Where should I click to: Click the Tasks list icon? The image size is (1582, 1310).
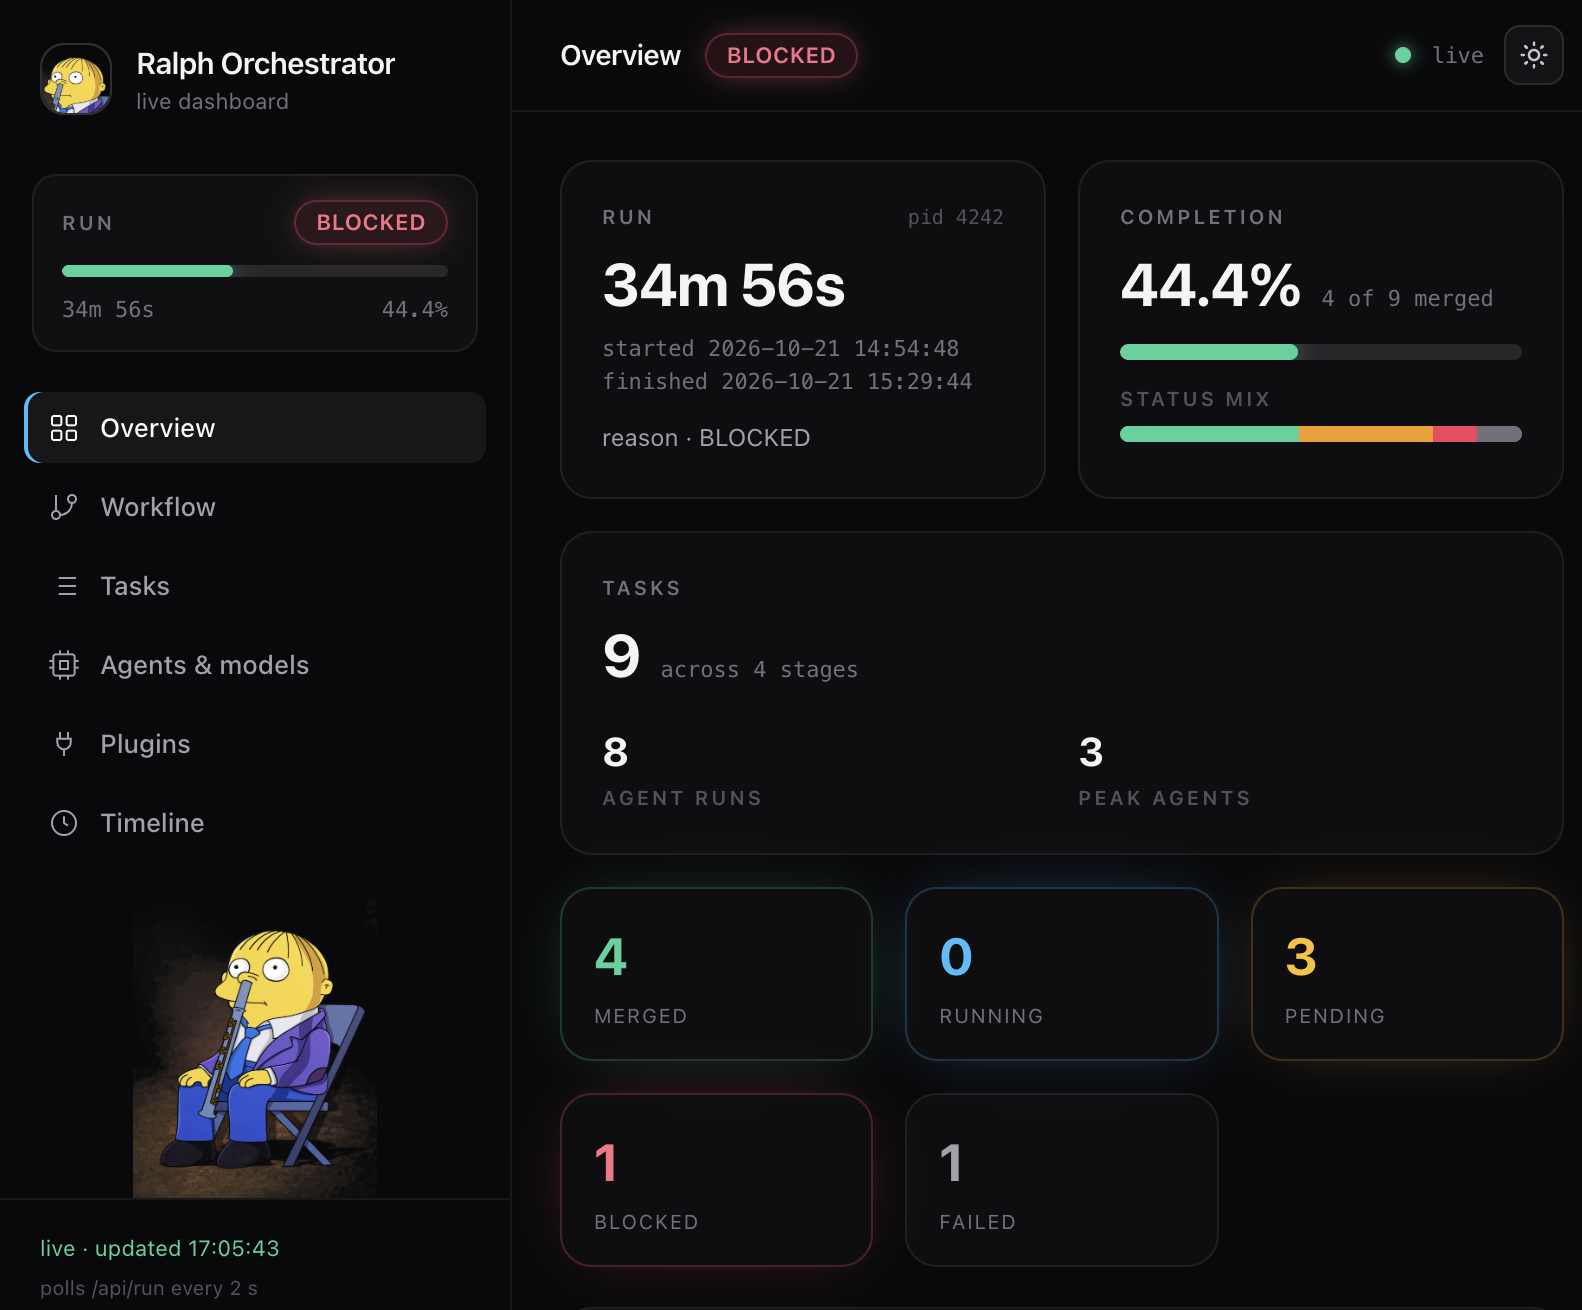click(x=67, y=586)
